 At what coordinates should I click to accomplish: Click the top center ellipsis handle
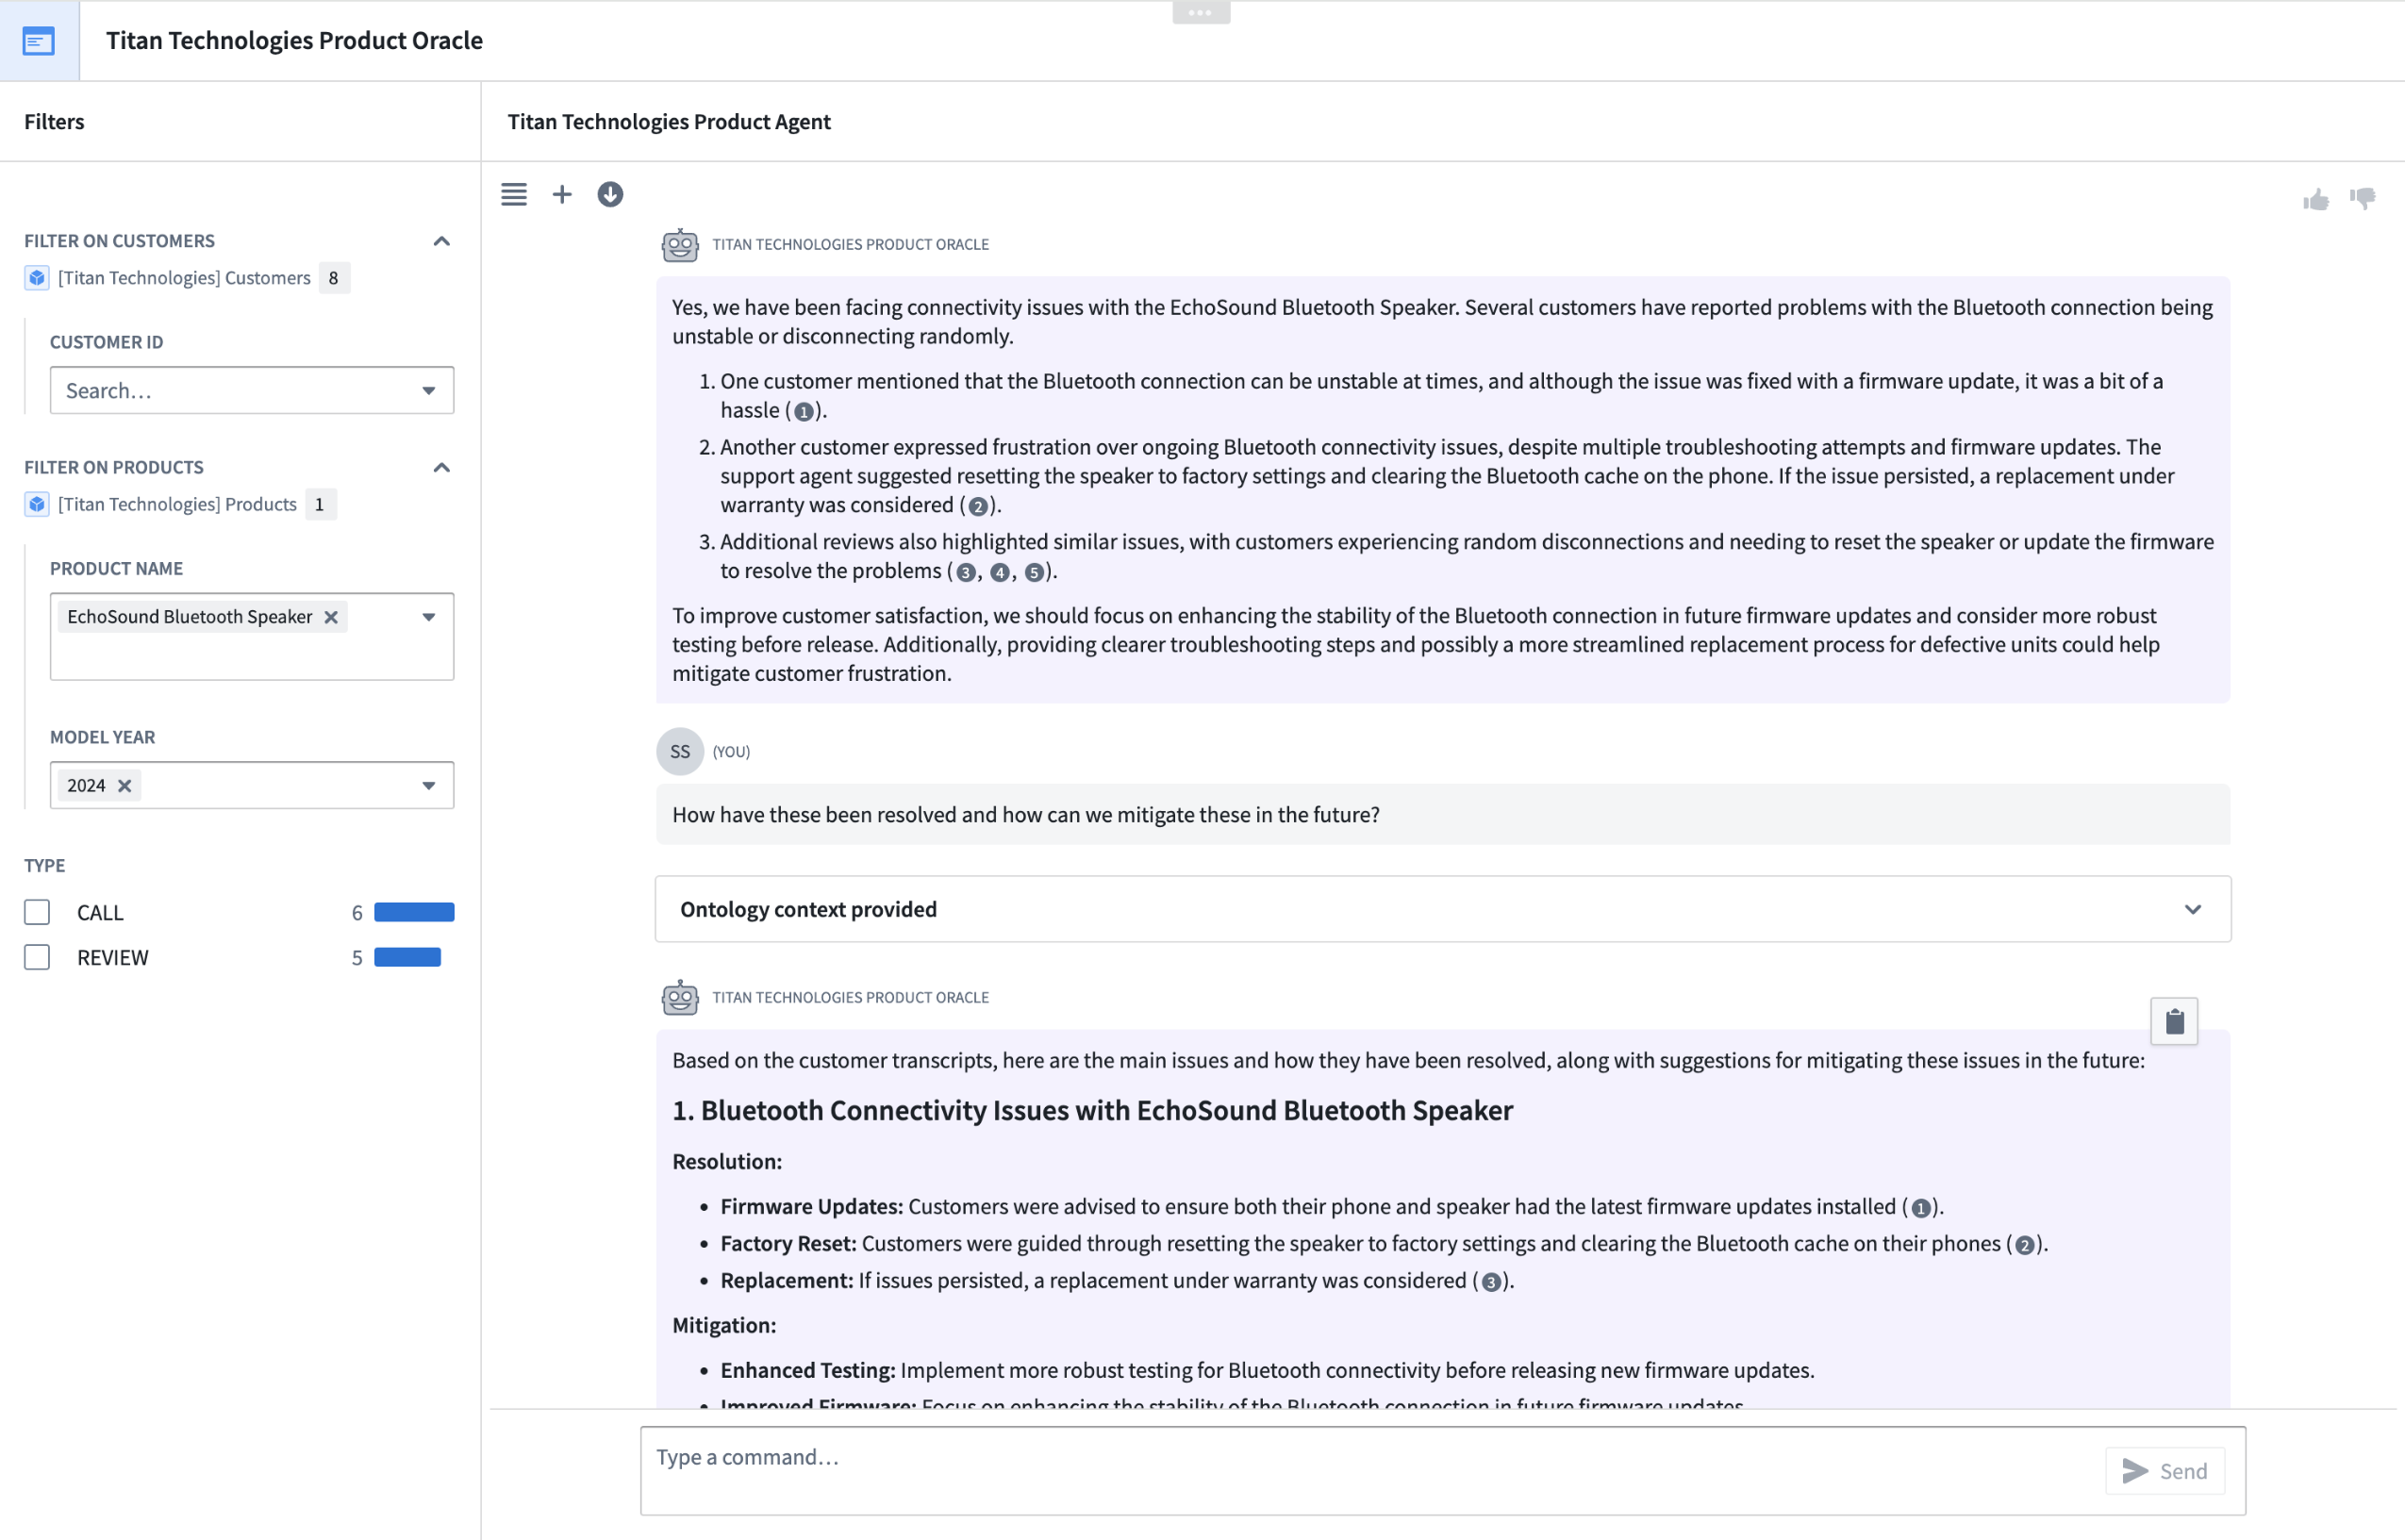[1201, 12]
